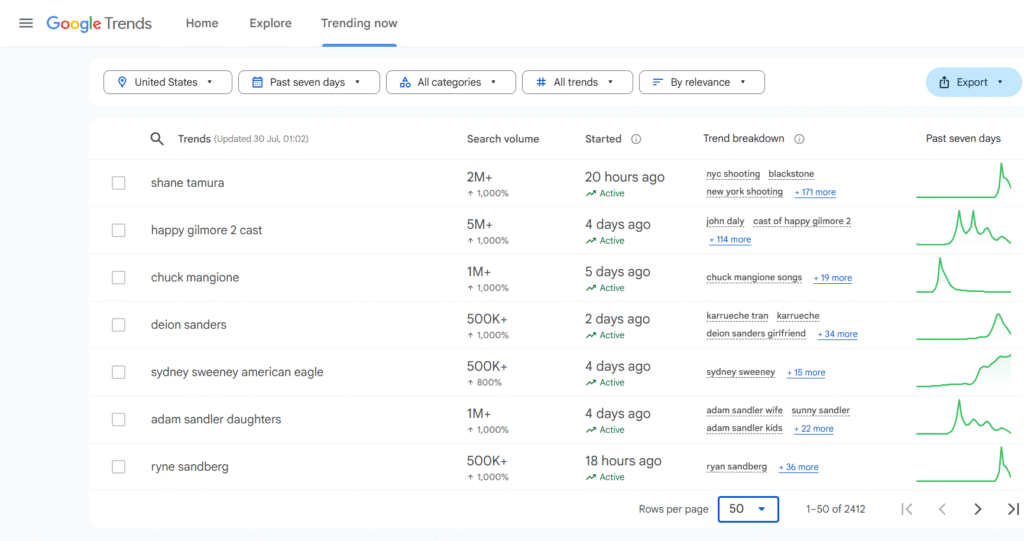Viewport: 1024px width, 541px height.
Task: Open the new york shooting related query
Action: 744,191
